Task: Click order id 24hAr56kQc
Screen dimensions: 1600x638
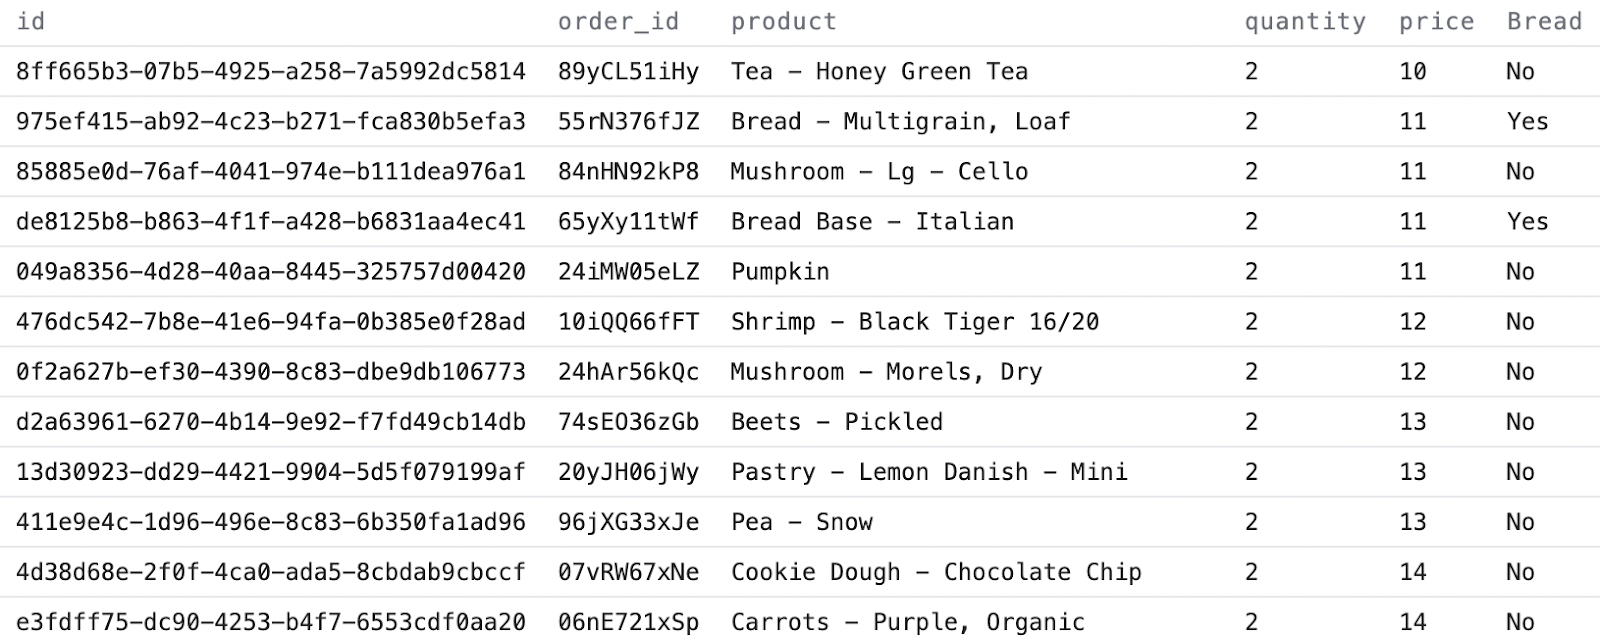Action: tap(628, 371)
